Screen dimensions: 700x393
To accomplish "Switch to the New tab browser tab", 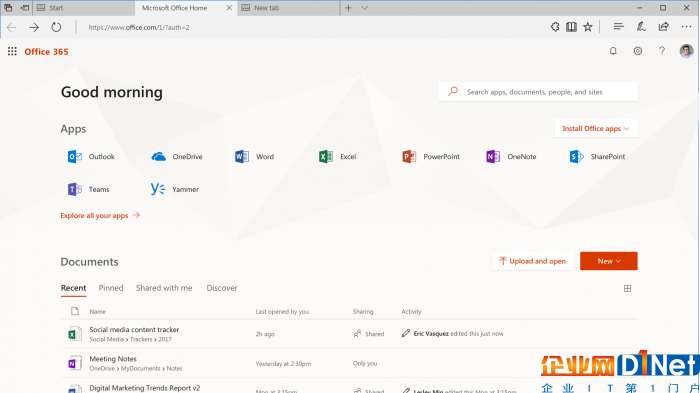I will (288, 8).
